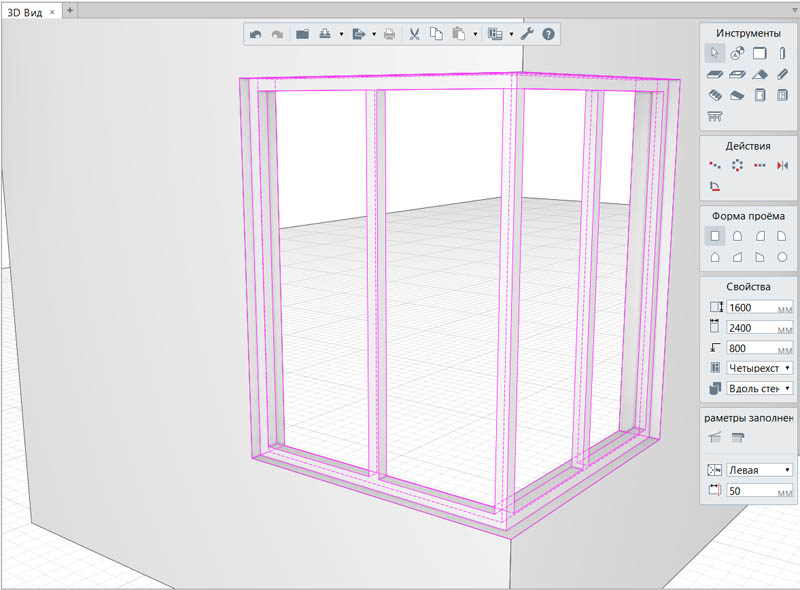The width and height of the screenshot is (800, 590).
Task: Undo the last action
Action: click(x=256, y=34)
